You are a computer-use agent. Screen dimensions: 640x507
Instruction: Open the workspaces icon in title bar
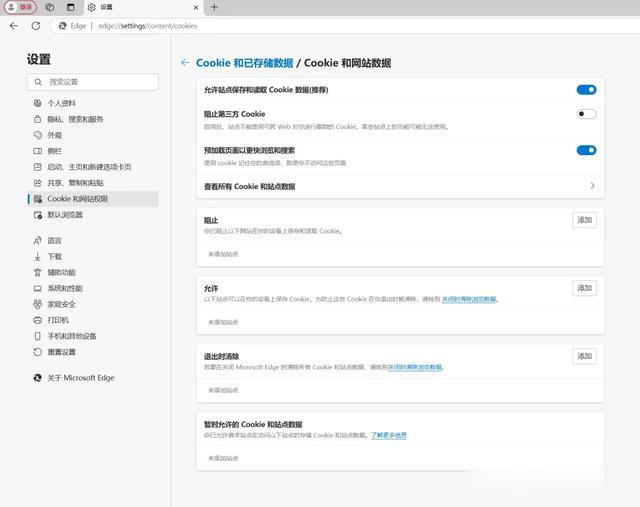point(50,7)
